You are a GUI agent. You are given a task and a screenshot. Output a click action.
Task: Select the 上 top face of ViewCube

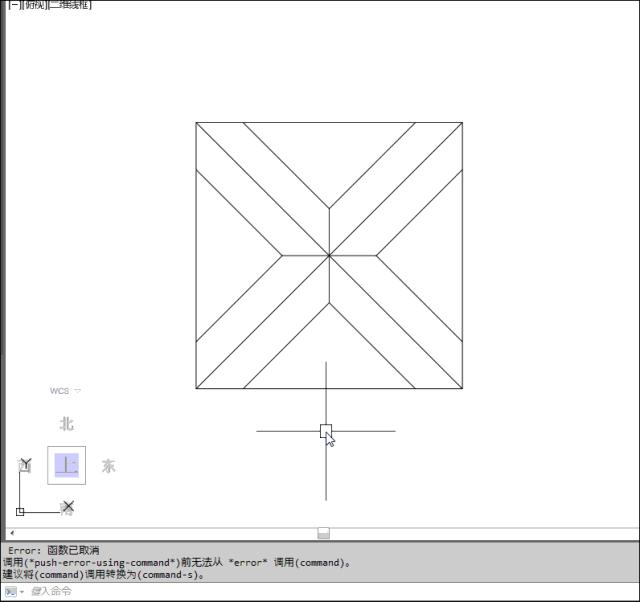click(x=66, y=465)
